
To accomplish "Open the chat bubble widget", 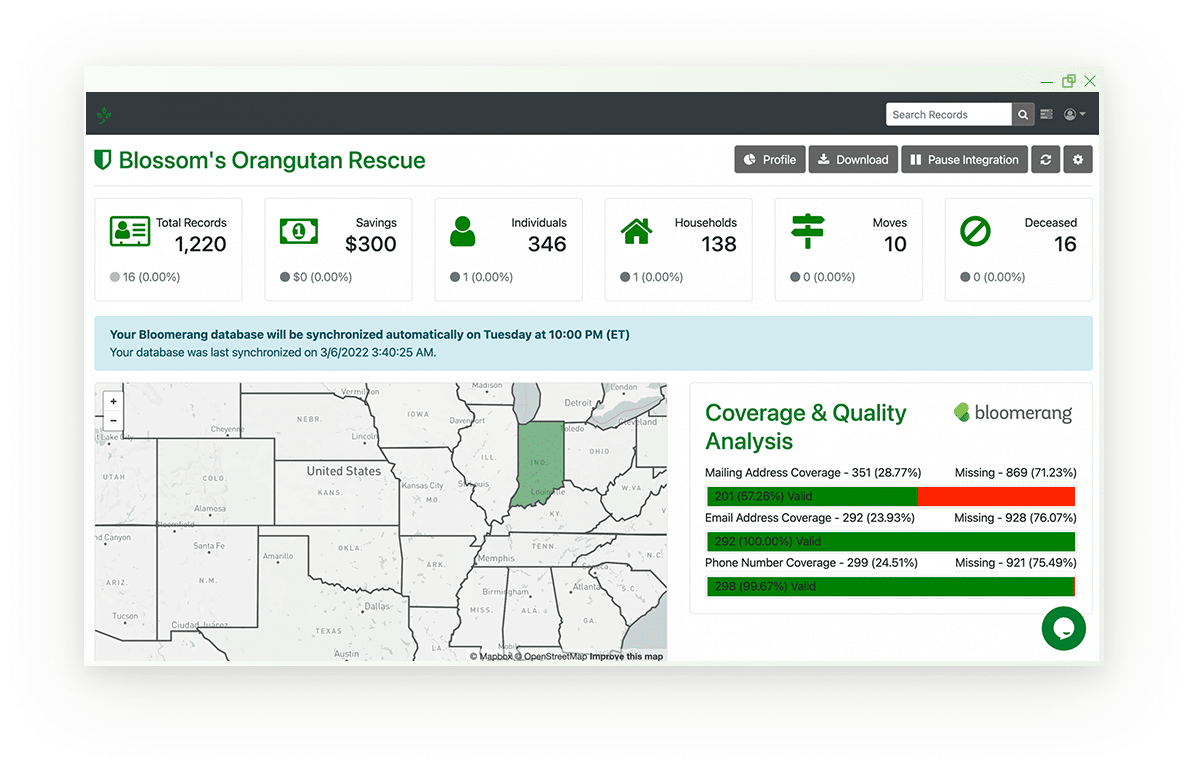I will tap(1063, 628).
